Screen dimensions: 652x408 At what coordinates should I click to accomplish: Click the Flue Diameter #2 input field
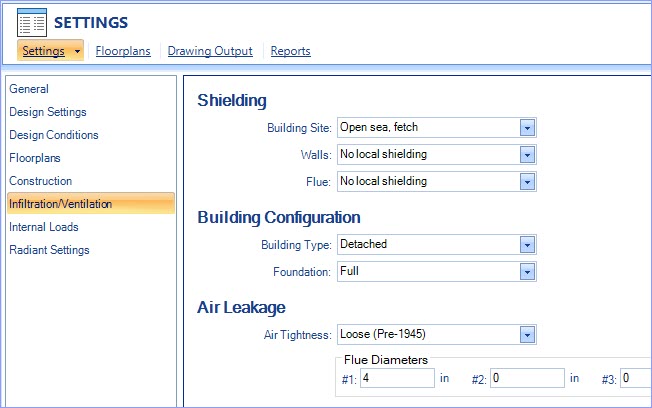(528, 378)
